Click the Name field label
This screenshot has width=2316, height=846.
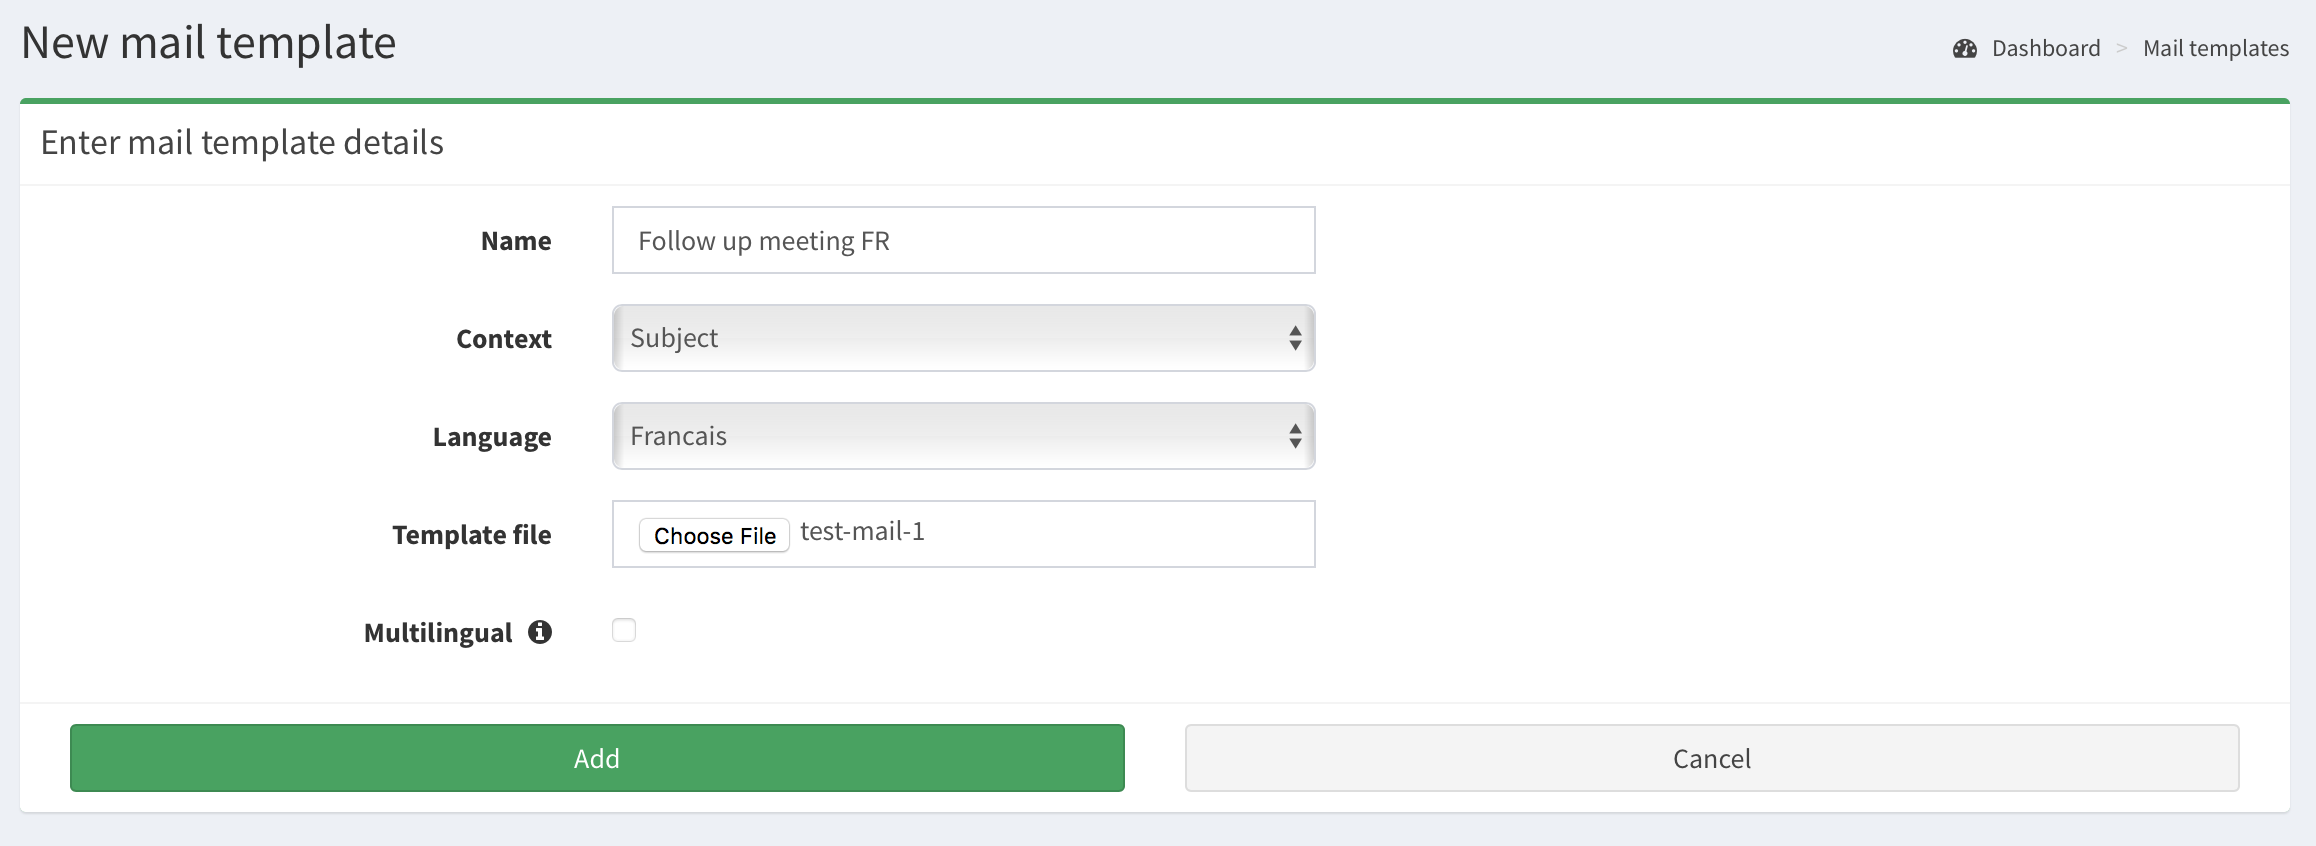(x=516, y=241)
